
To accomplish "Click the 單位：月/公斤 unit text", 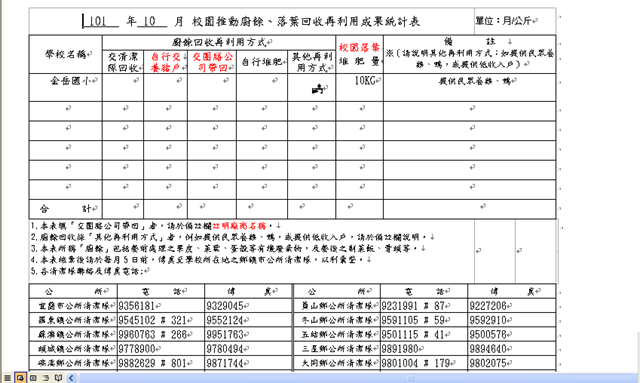I will [x=505, y=20].
